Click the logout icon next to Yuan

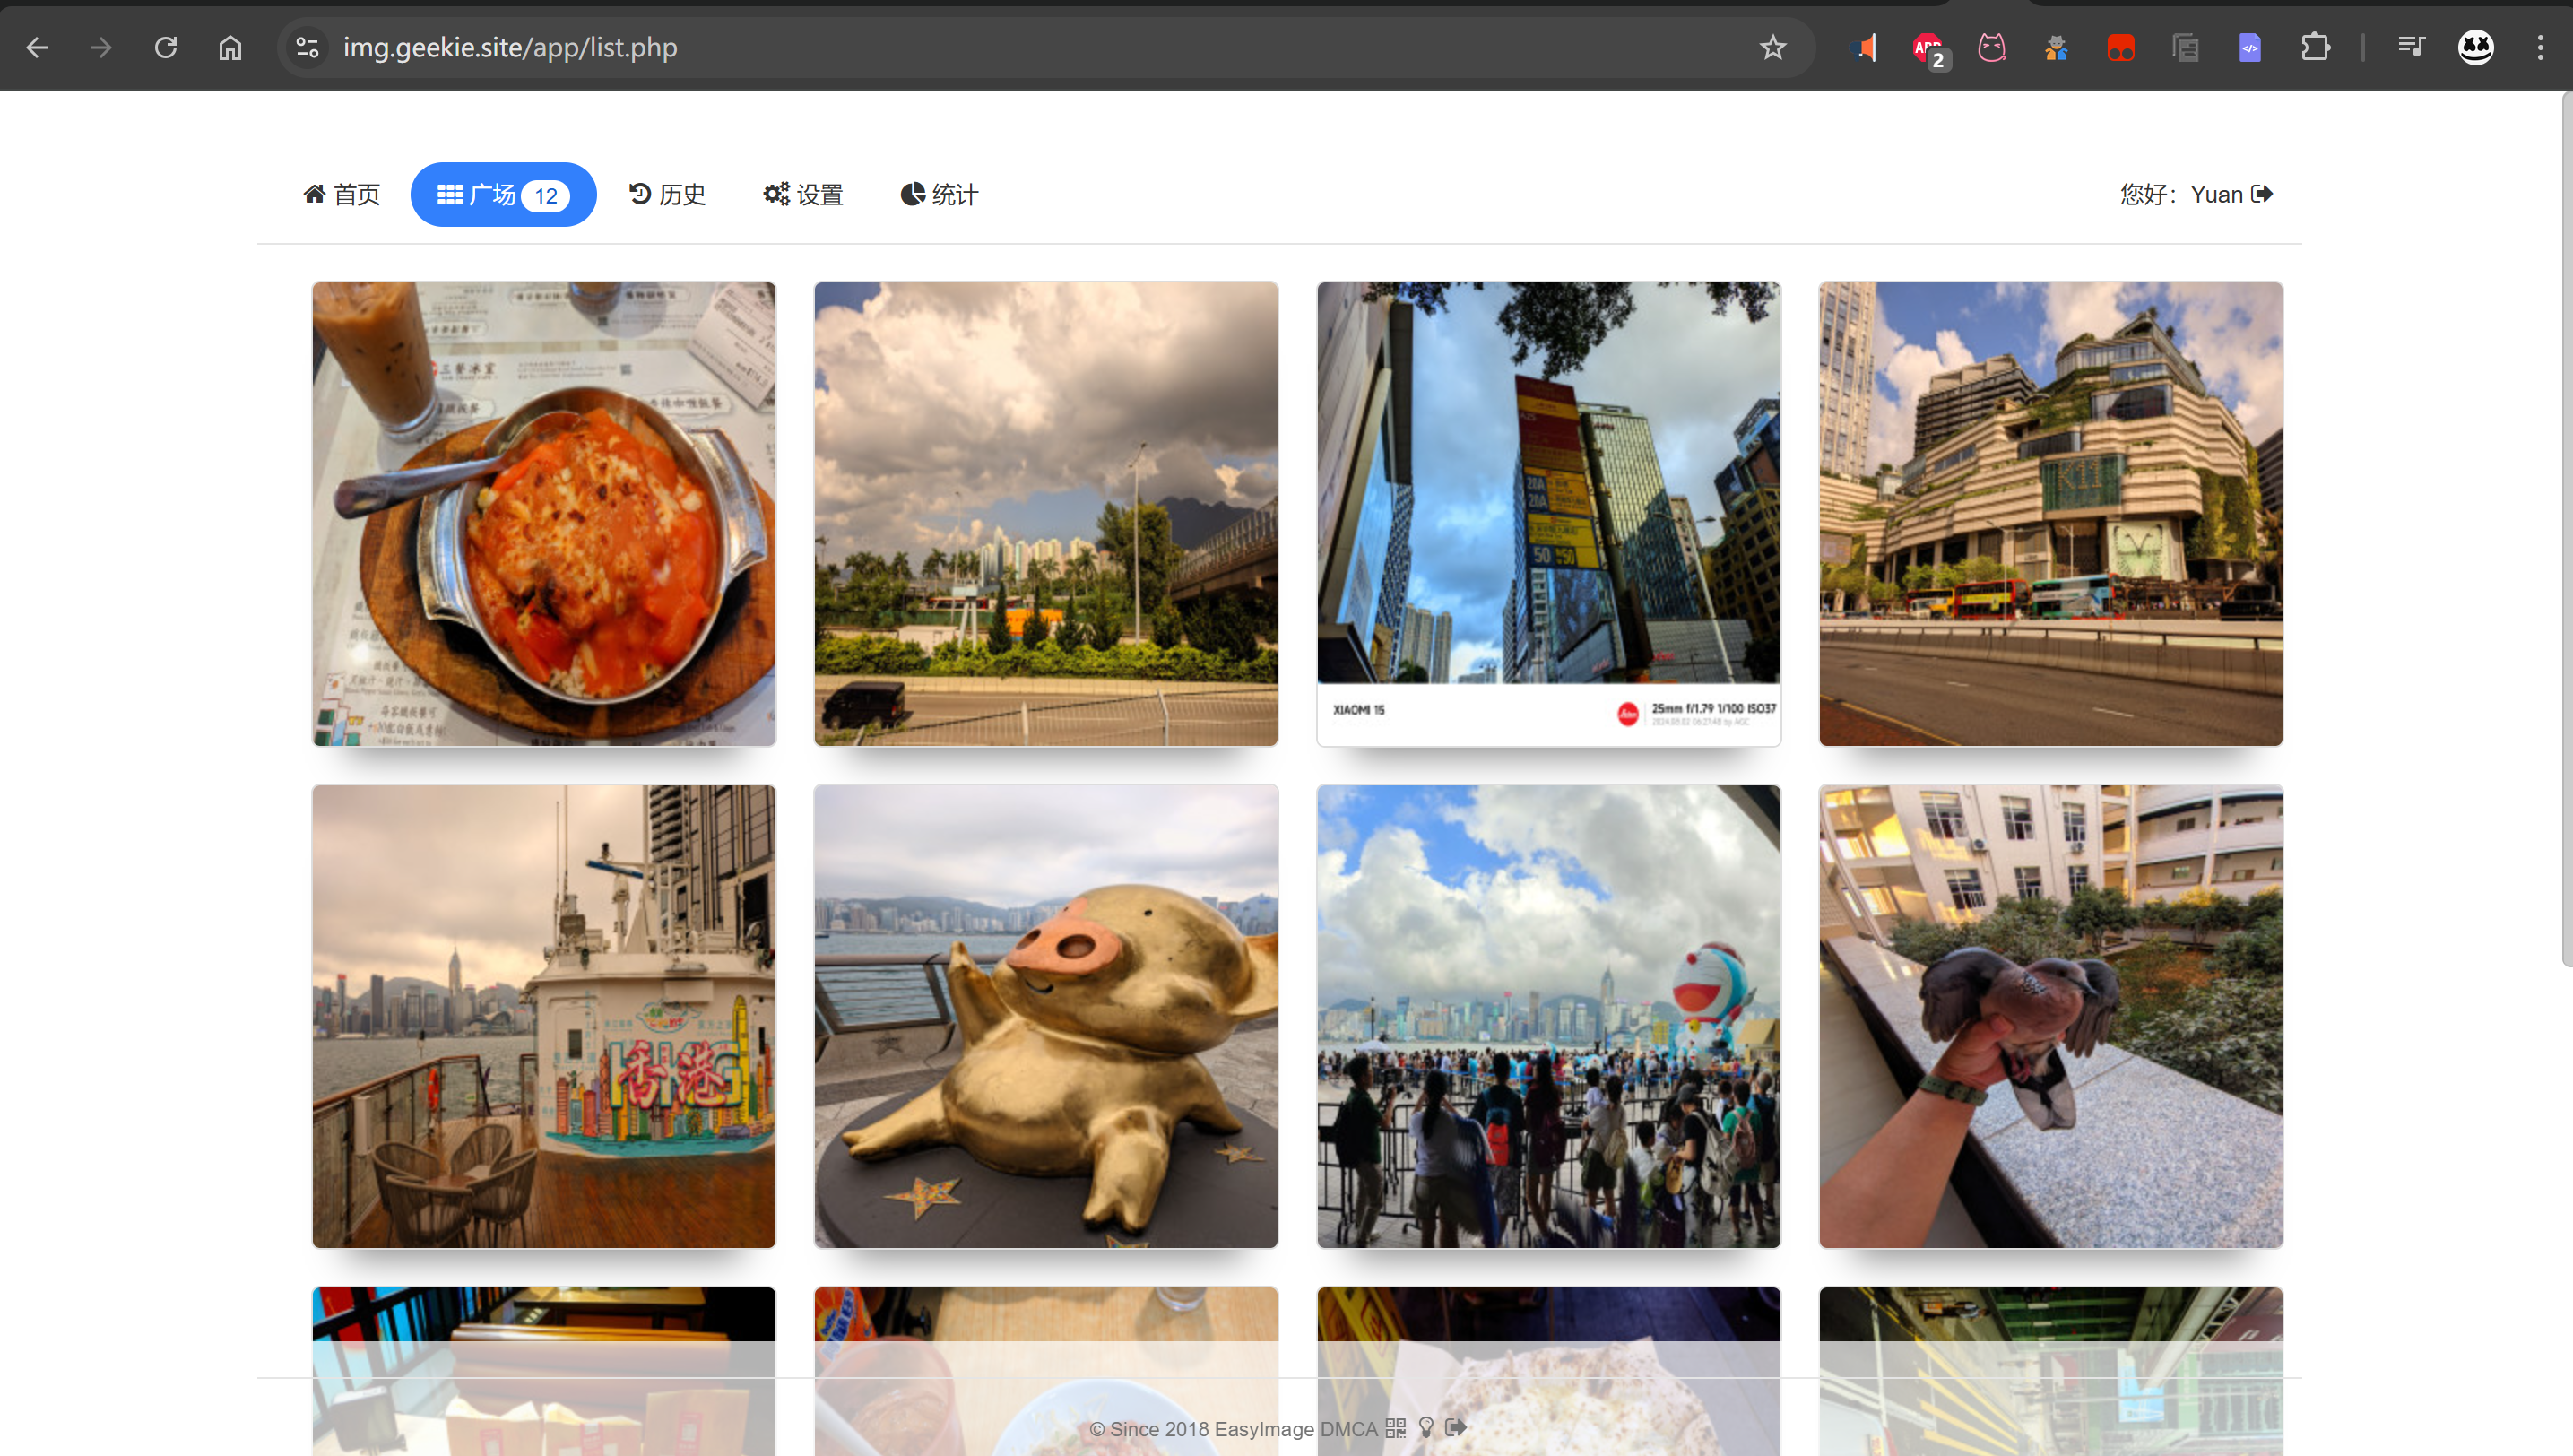2262,194
